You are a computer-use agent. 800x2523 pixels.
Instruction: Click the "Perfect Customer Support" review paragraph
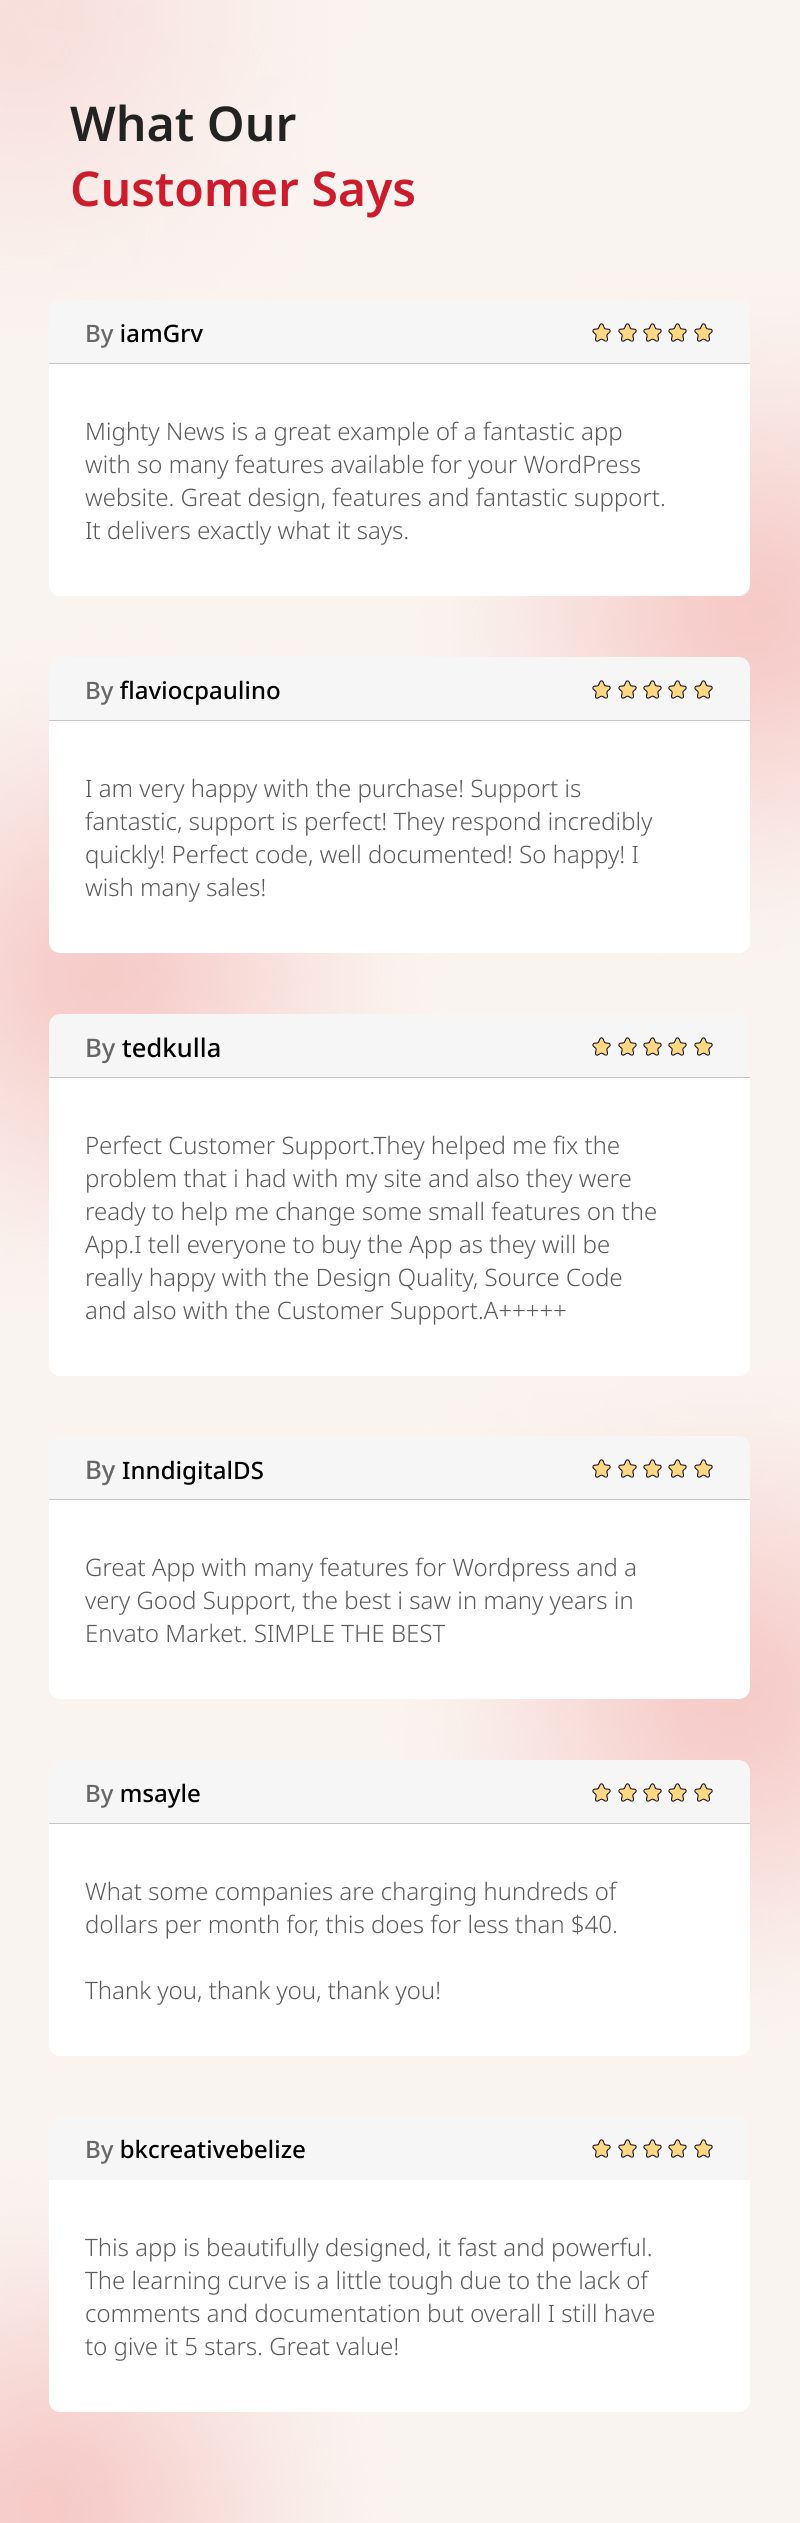coord(371,1228)
